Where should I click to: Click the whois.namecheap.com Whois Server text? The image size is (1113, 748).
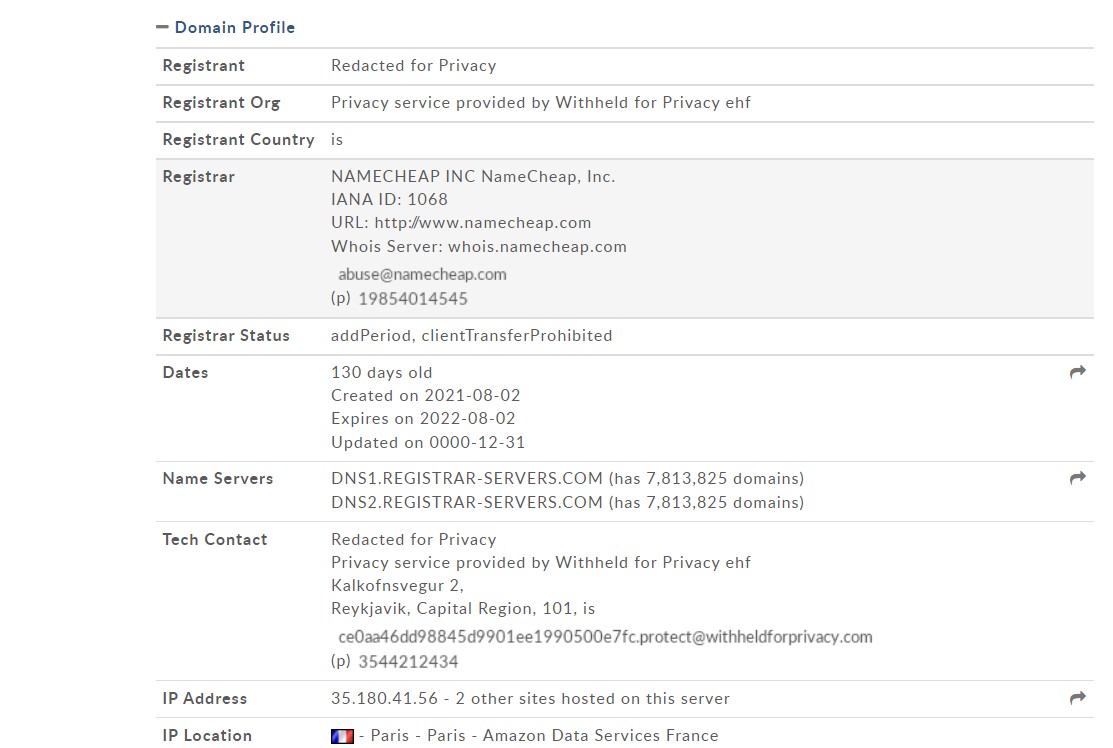[x=537, y=246]
